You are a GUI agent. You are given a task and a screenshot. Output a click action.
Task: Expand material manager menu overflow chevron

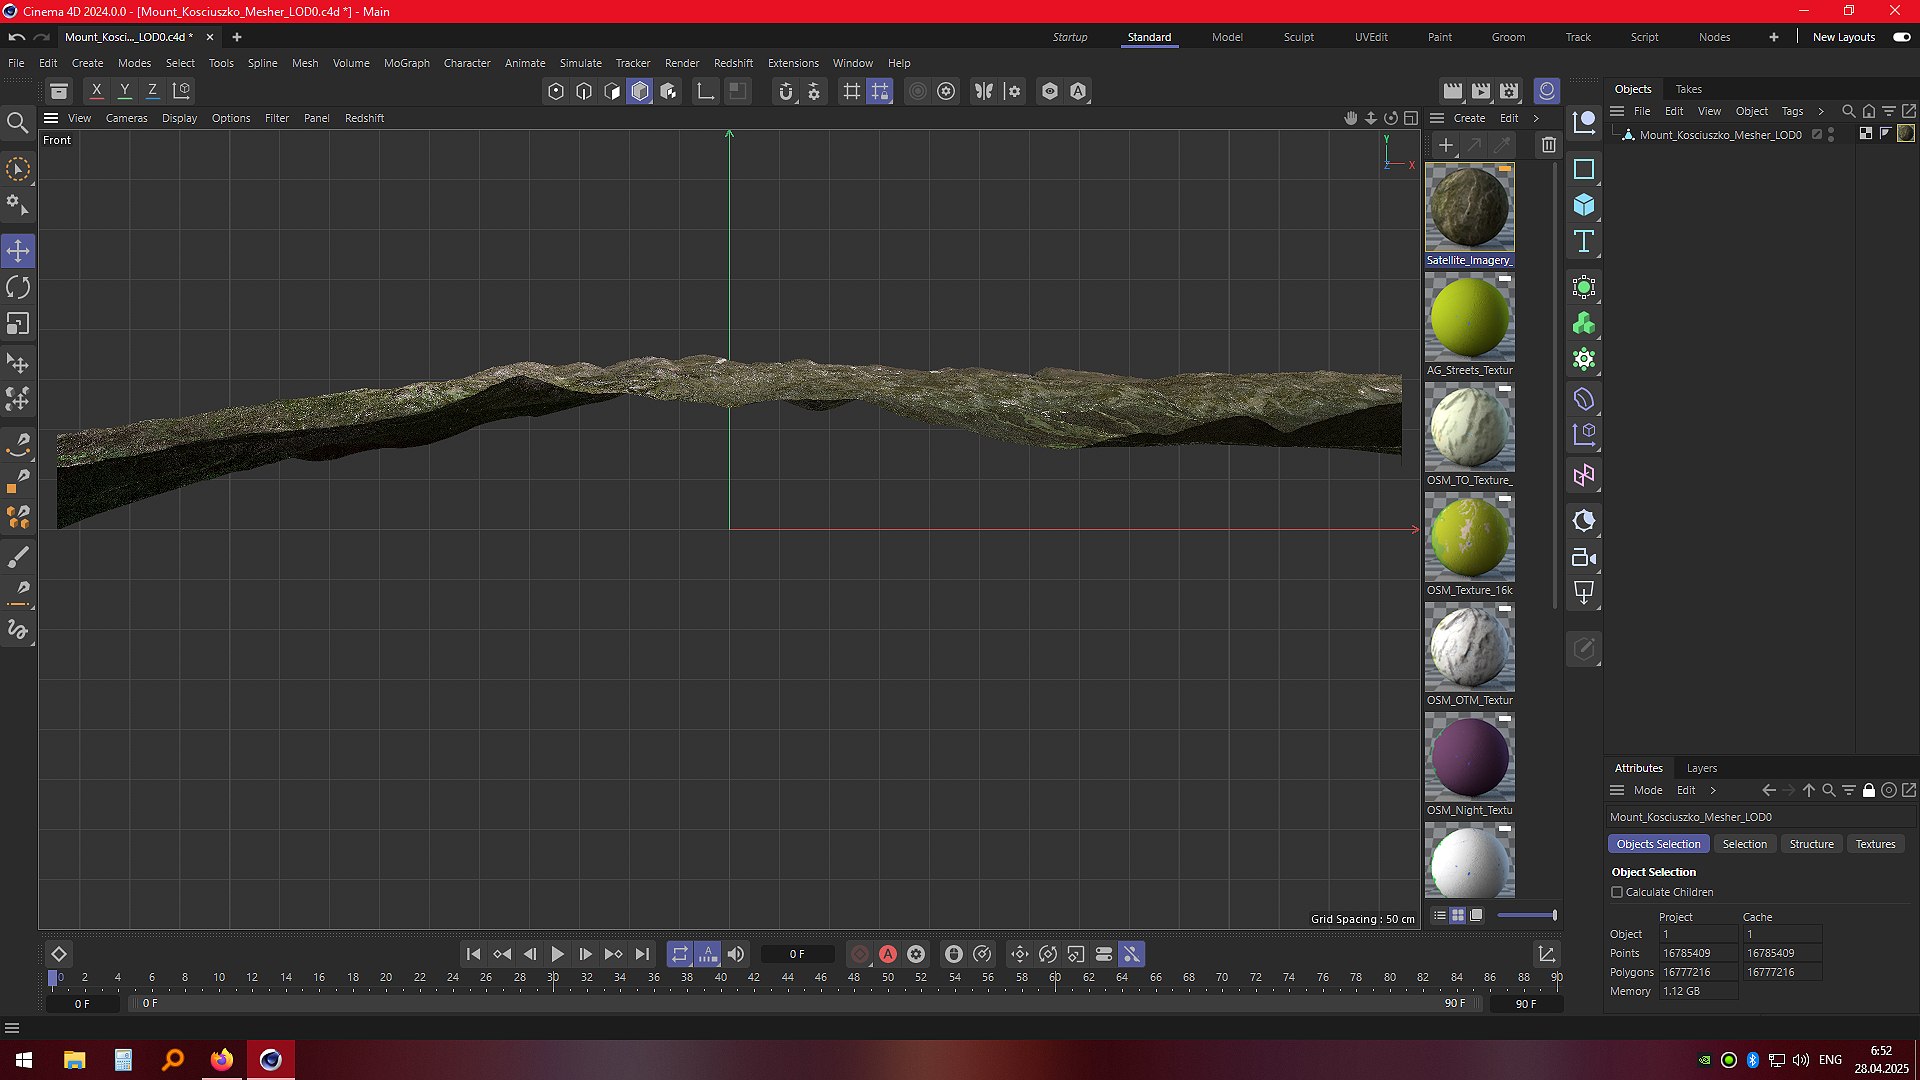[x=1536, y=118]
